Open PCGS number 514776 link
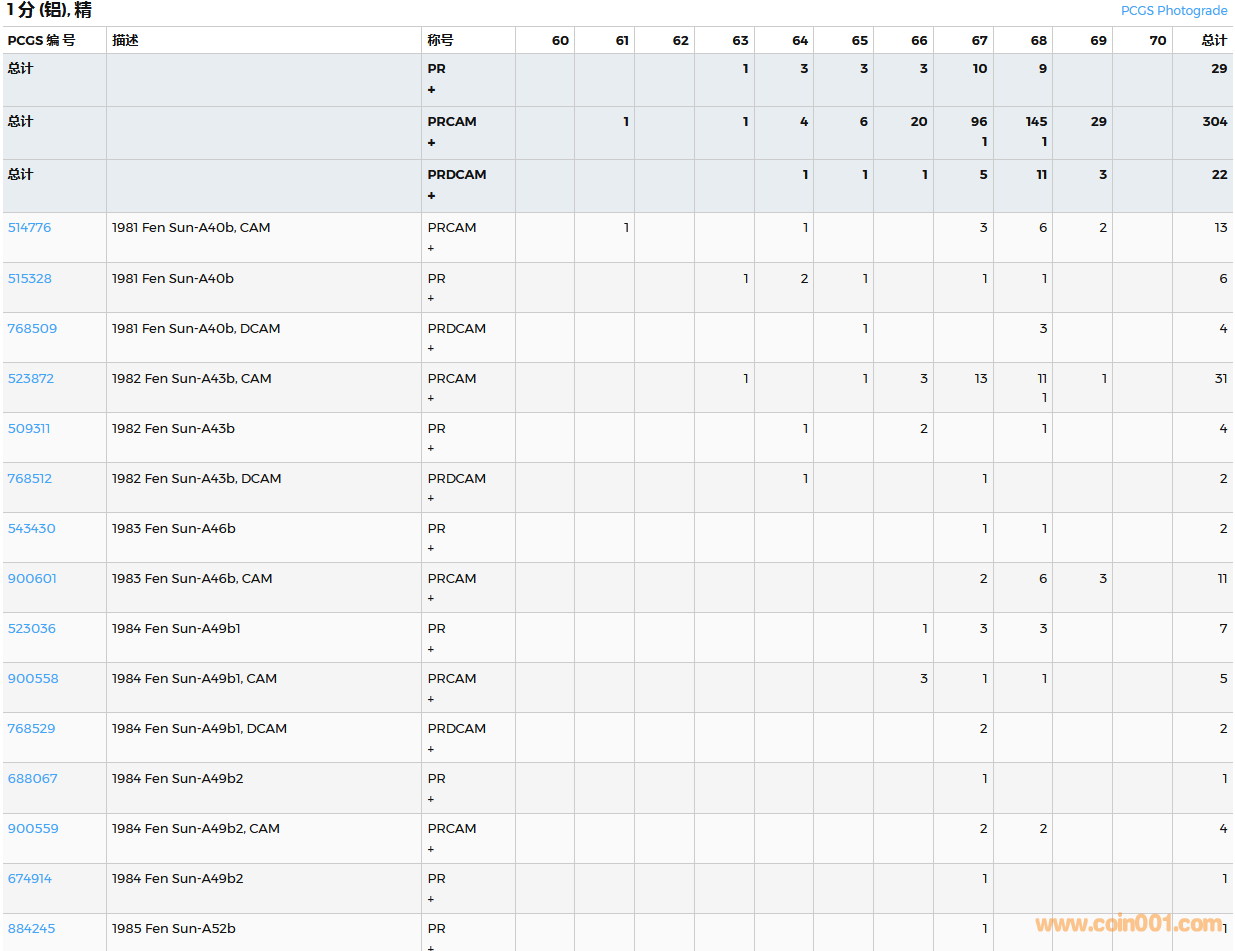 (29, 228)
